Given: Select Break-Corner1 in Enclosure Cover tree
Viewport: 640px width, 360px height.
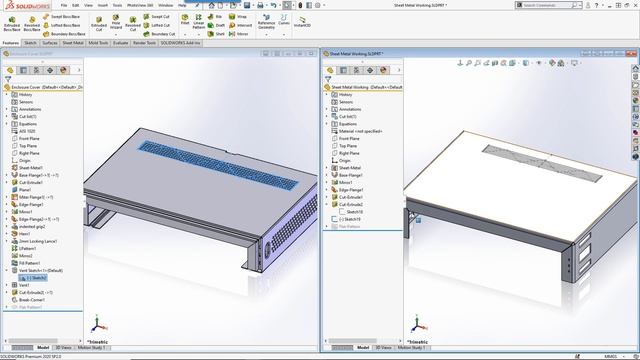Looking at the screenshot, I should click(28, 300).
